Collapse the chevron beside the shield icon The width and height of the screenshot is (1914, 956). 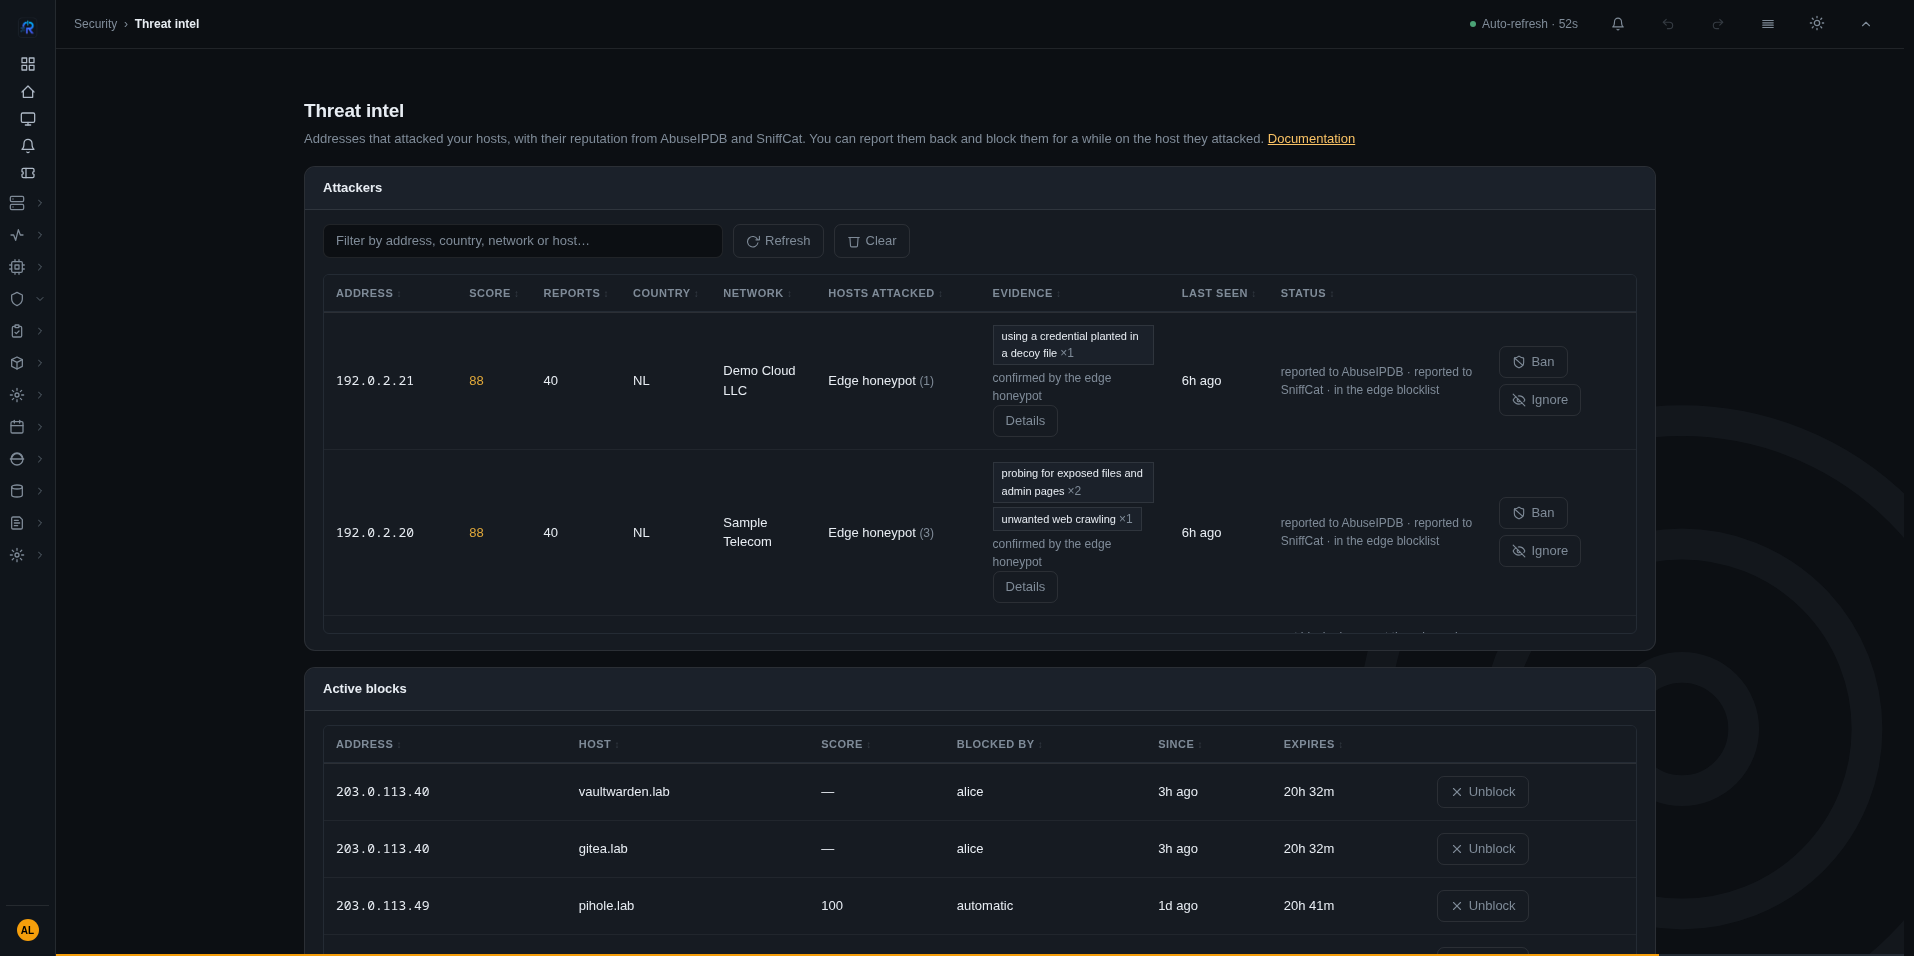tap(40, 299)
